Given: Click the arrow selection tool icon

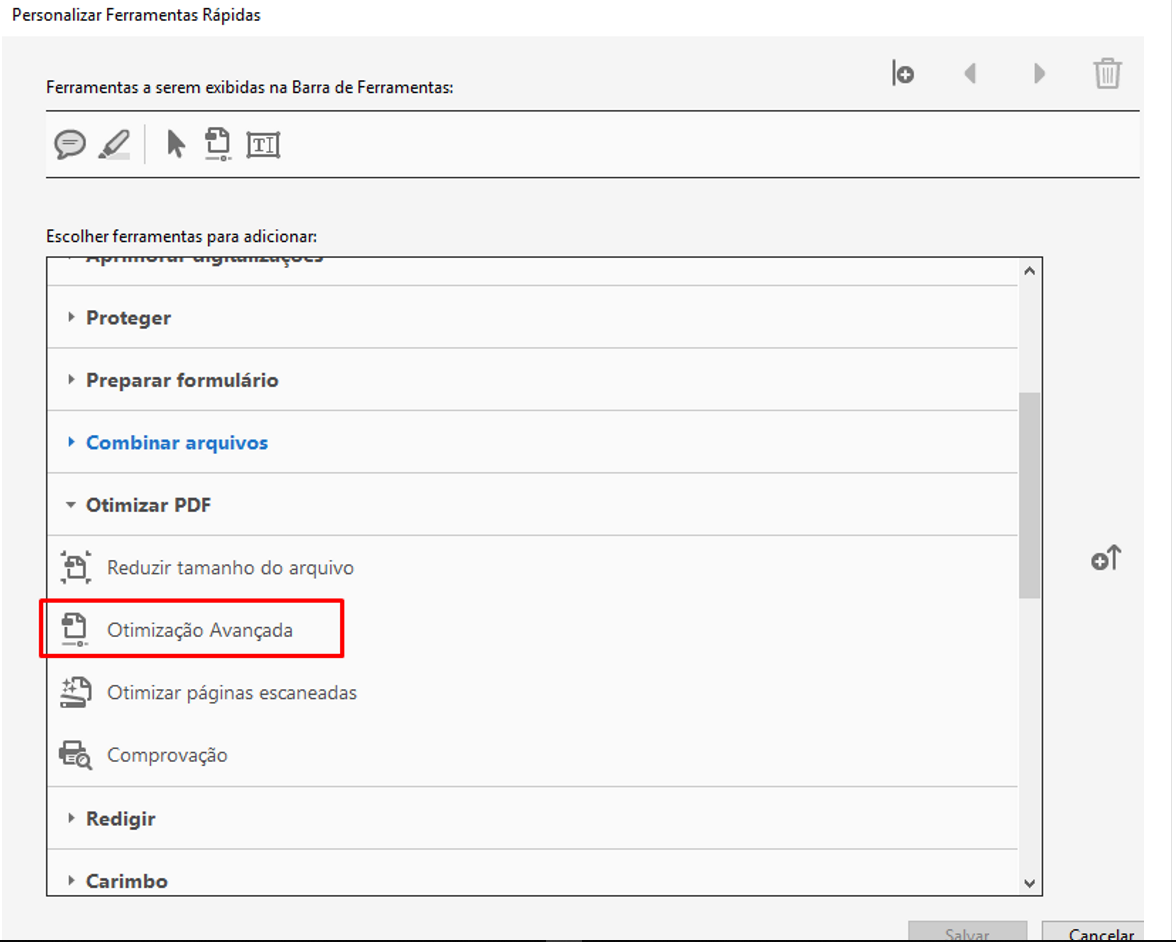Looking at the screenshot, I should pos(176,144).
